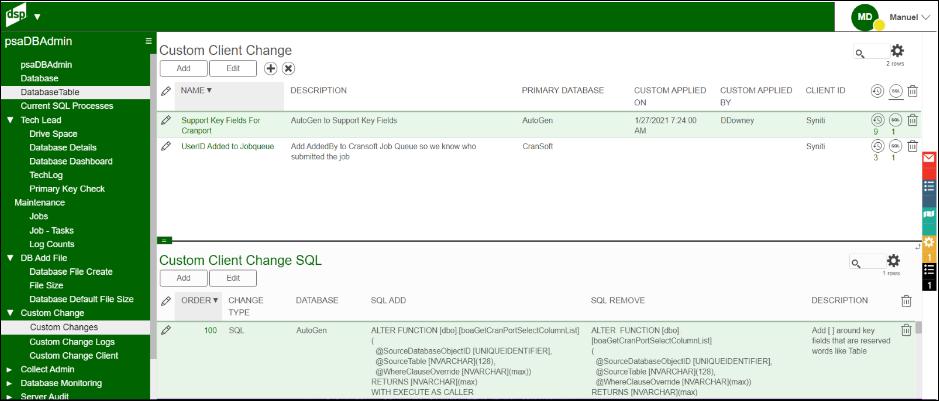The height and width of the screenshot is (401, 939).
Task: Collapse the Tech Lead tree section
Action: [10, 120]
